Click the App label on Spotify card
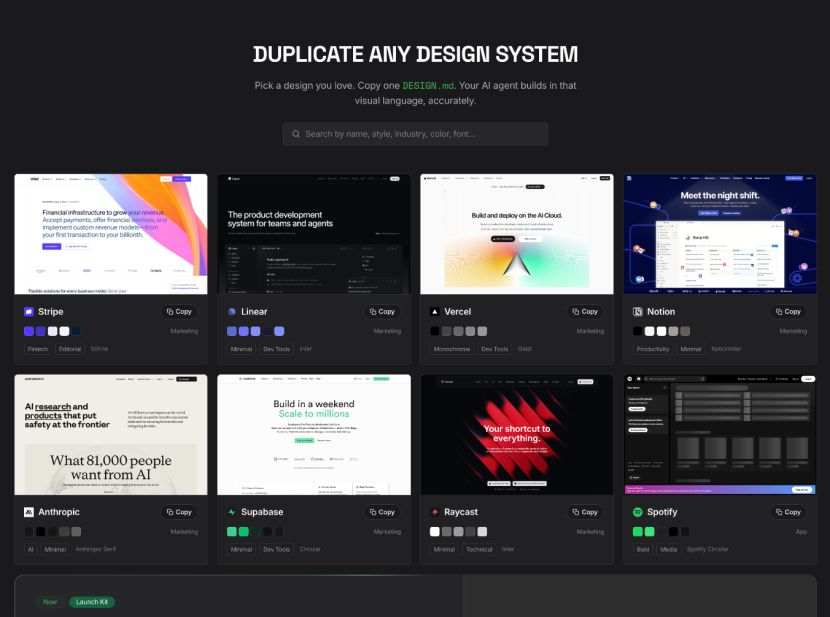The height and width of the screenshot is (617, 830). click(801, 532)
